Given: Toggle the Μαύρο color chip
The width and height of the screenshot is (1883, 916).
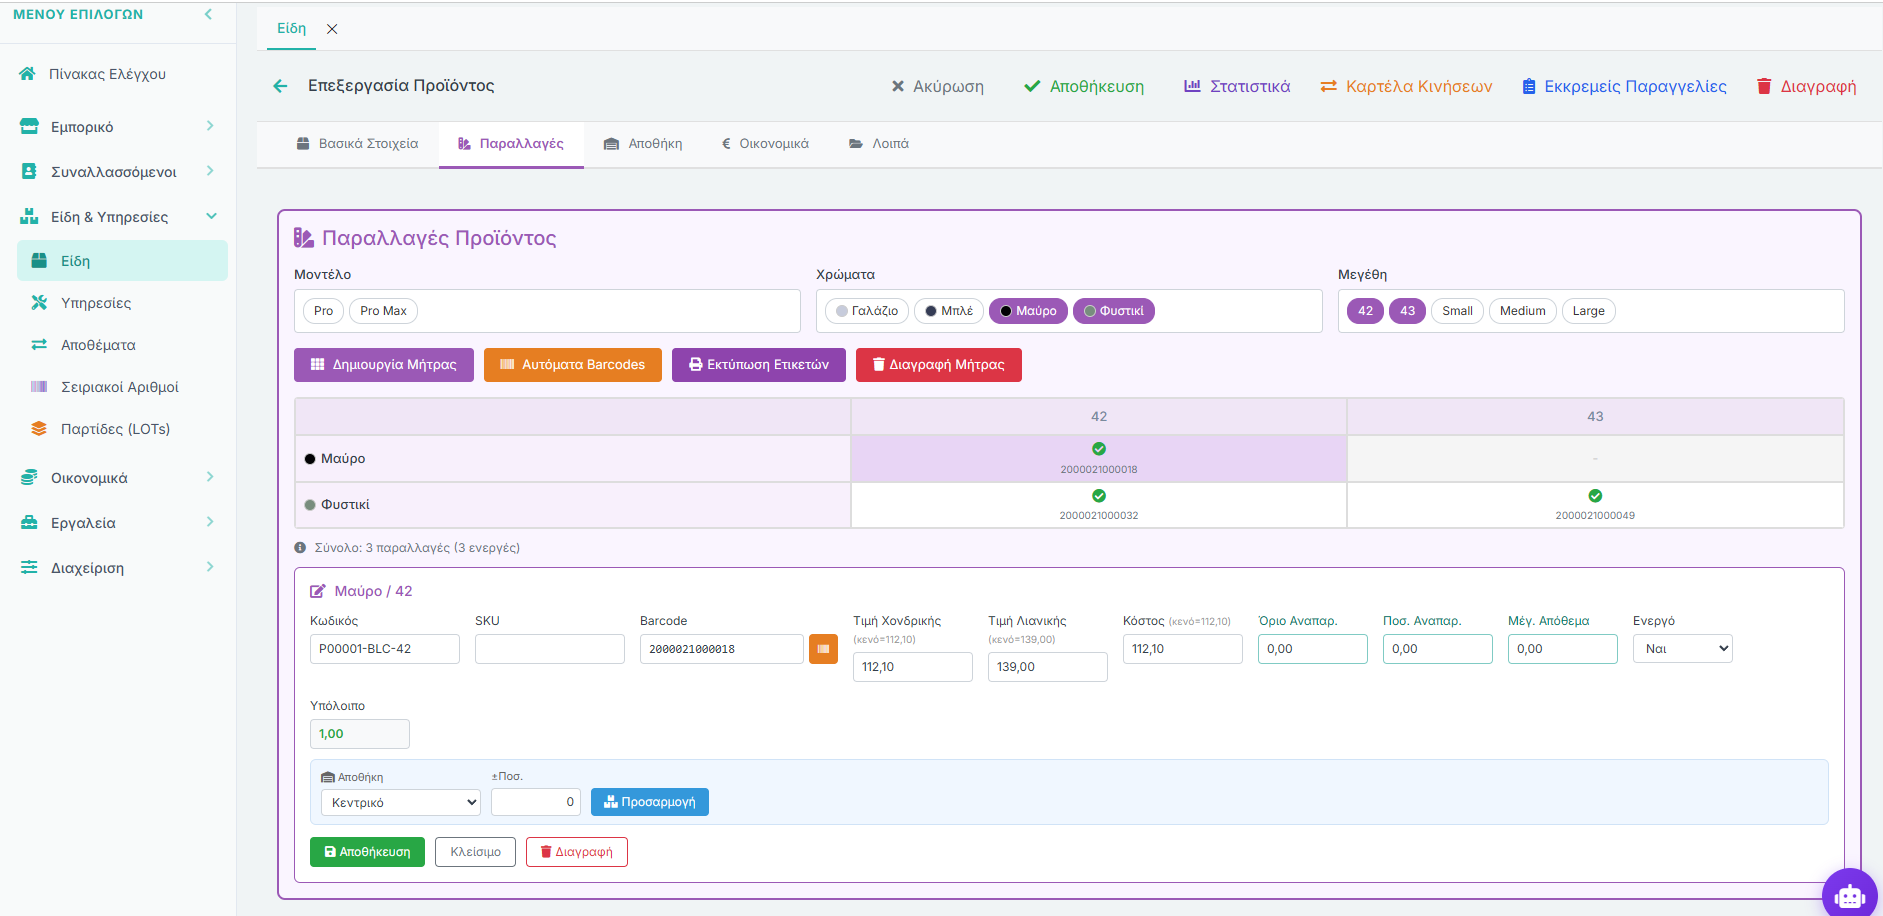Looking at the screenshot, I should coord(1028,311).
